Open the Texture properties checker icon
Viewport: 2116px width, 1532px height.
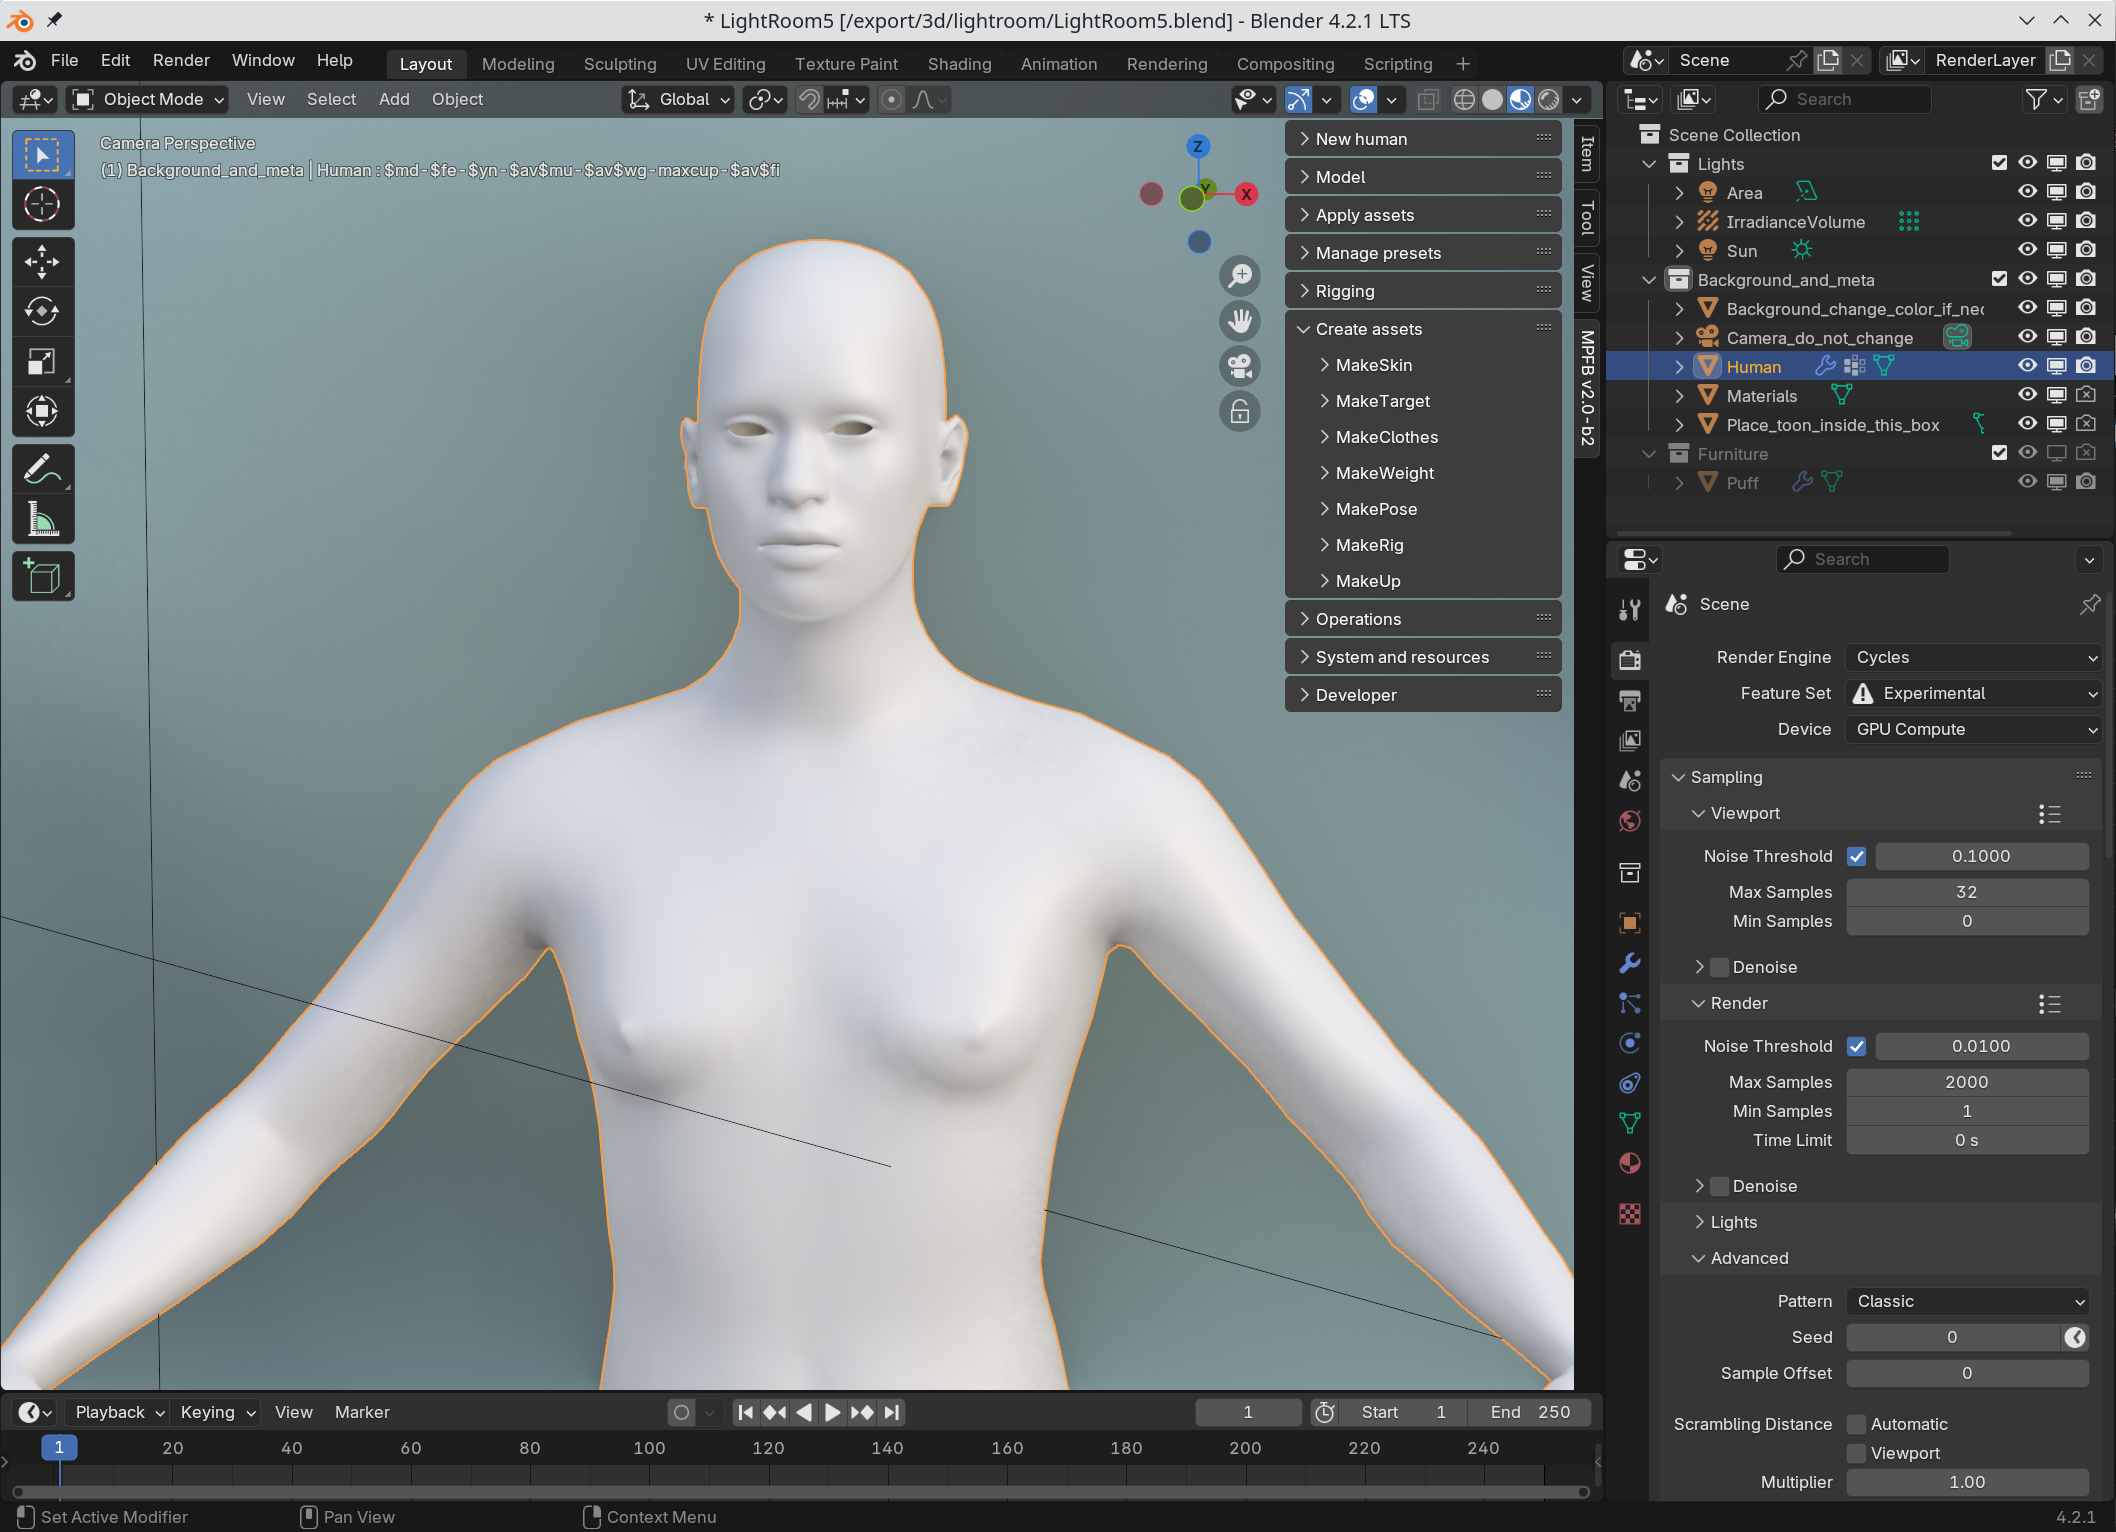point(1630,1214)
